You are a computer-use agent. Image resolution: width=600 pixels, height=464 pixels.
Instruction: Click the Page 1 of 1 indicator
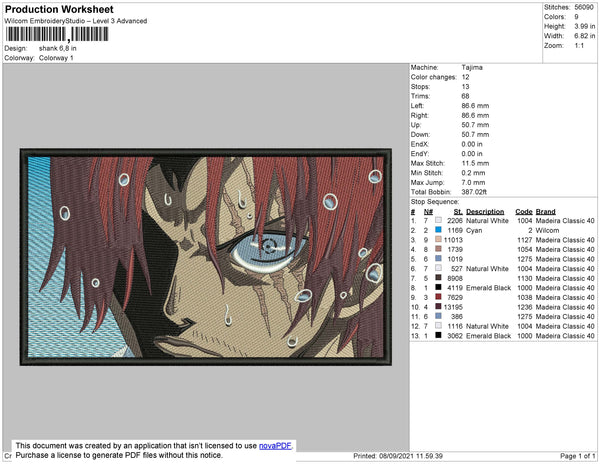[577, 456]
